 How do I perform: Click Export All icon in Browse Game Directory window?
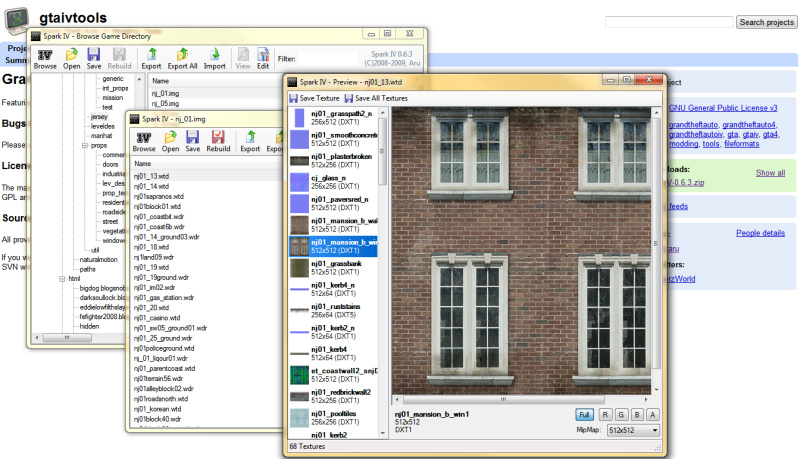pos(182,59)
